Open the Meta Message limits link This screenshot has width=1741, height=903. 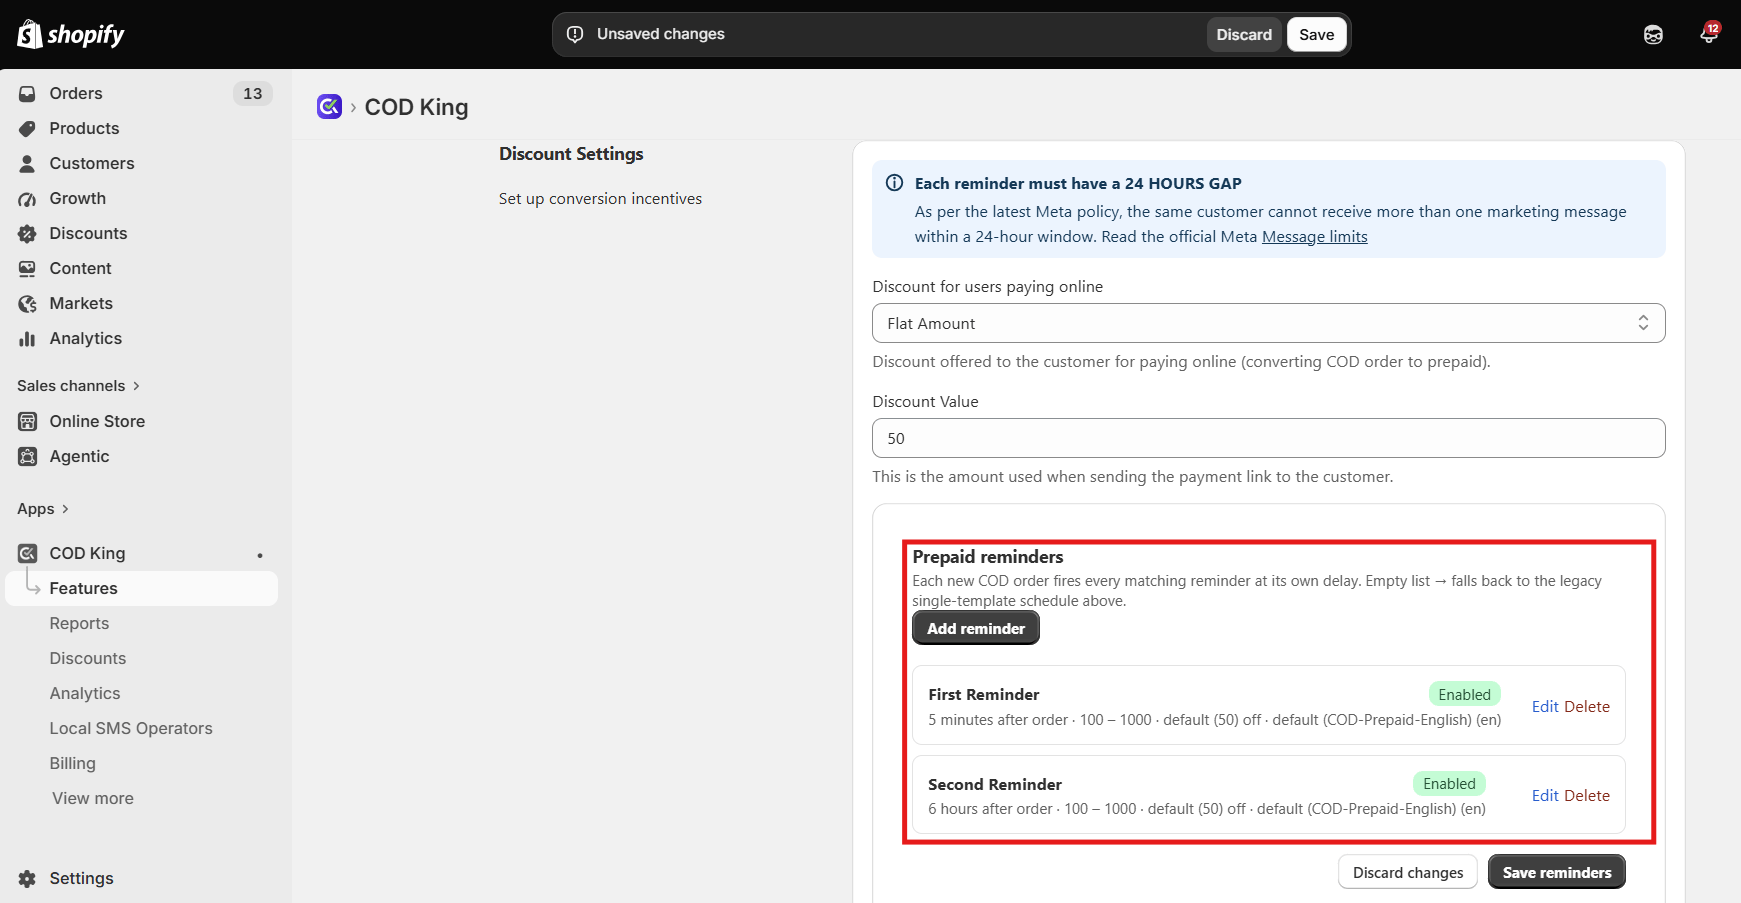1314,237
